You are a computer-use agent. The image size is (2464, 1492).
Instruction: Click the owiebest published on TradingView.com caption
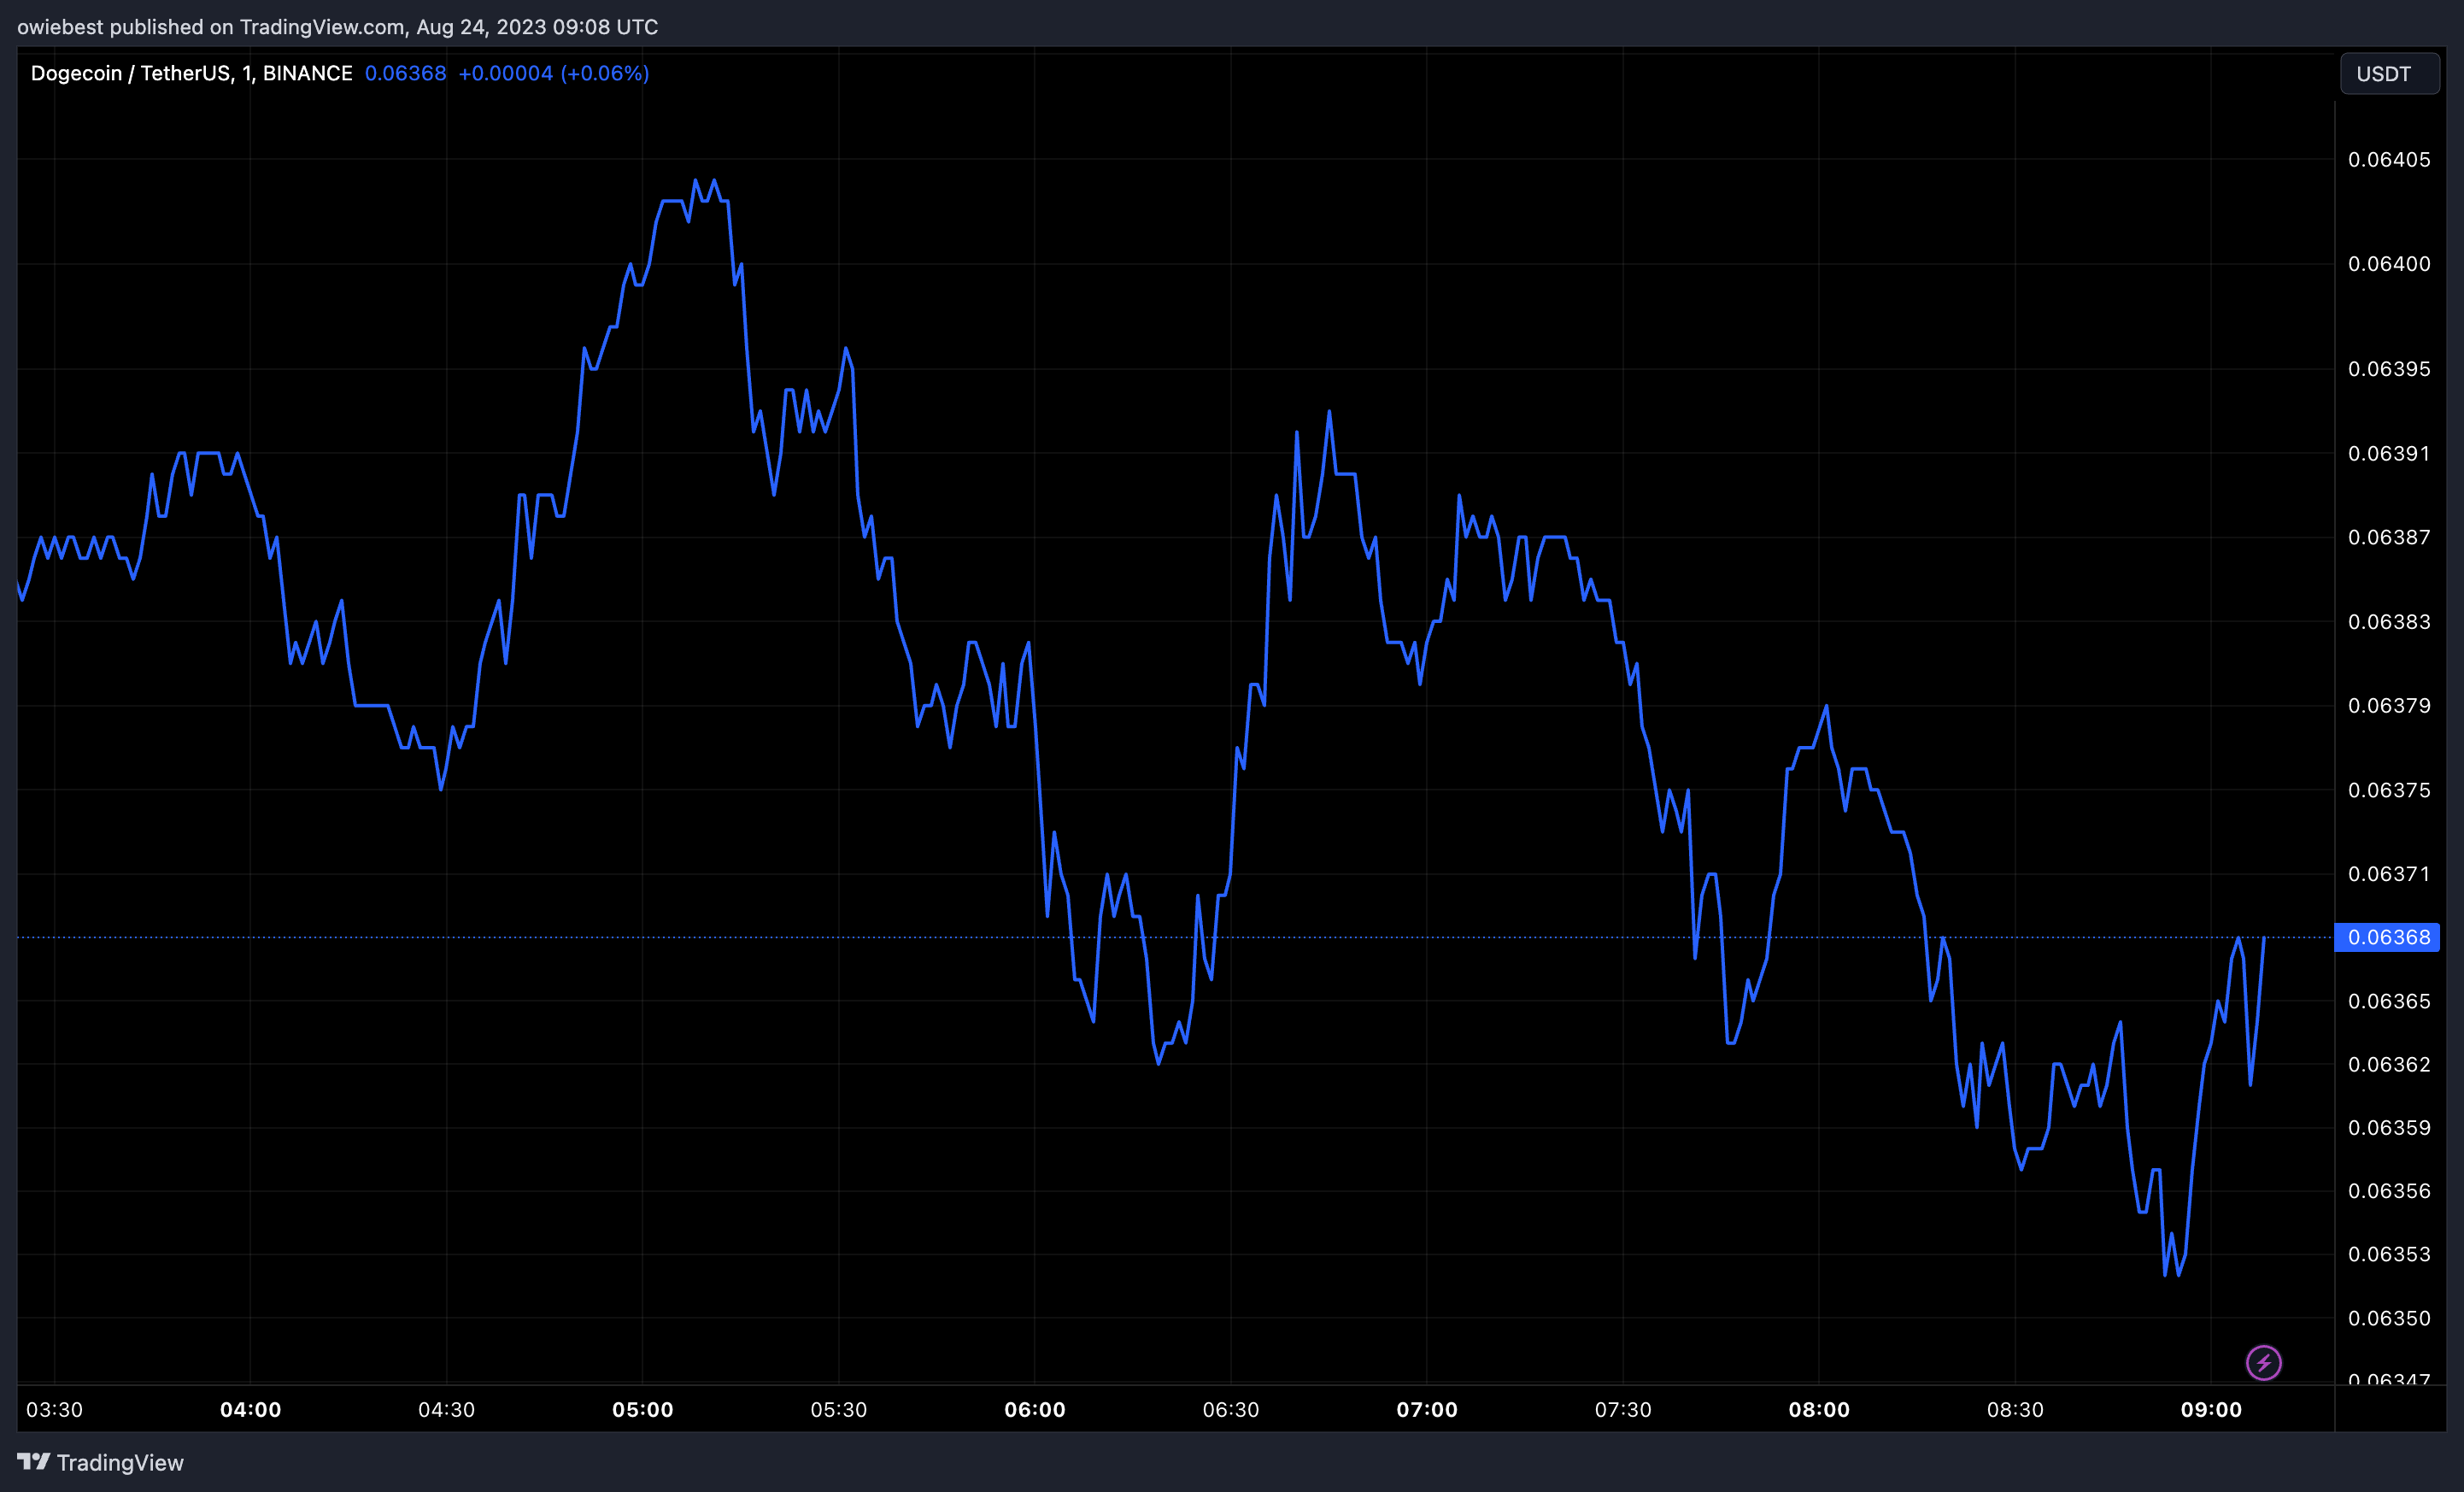click(x=337, y=27)
